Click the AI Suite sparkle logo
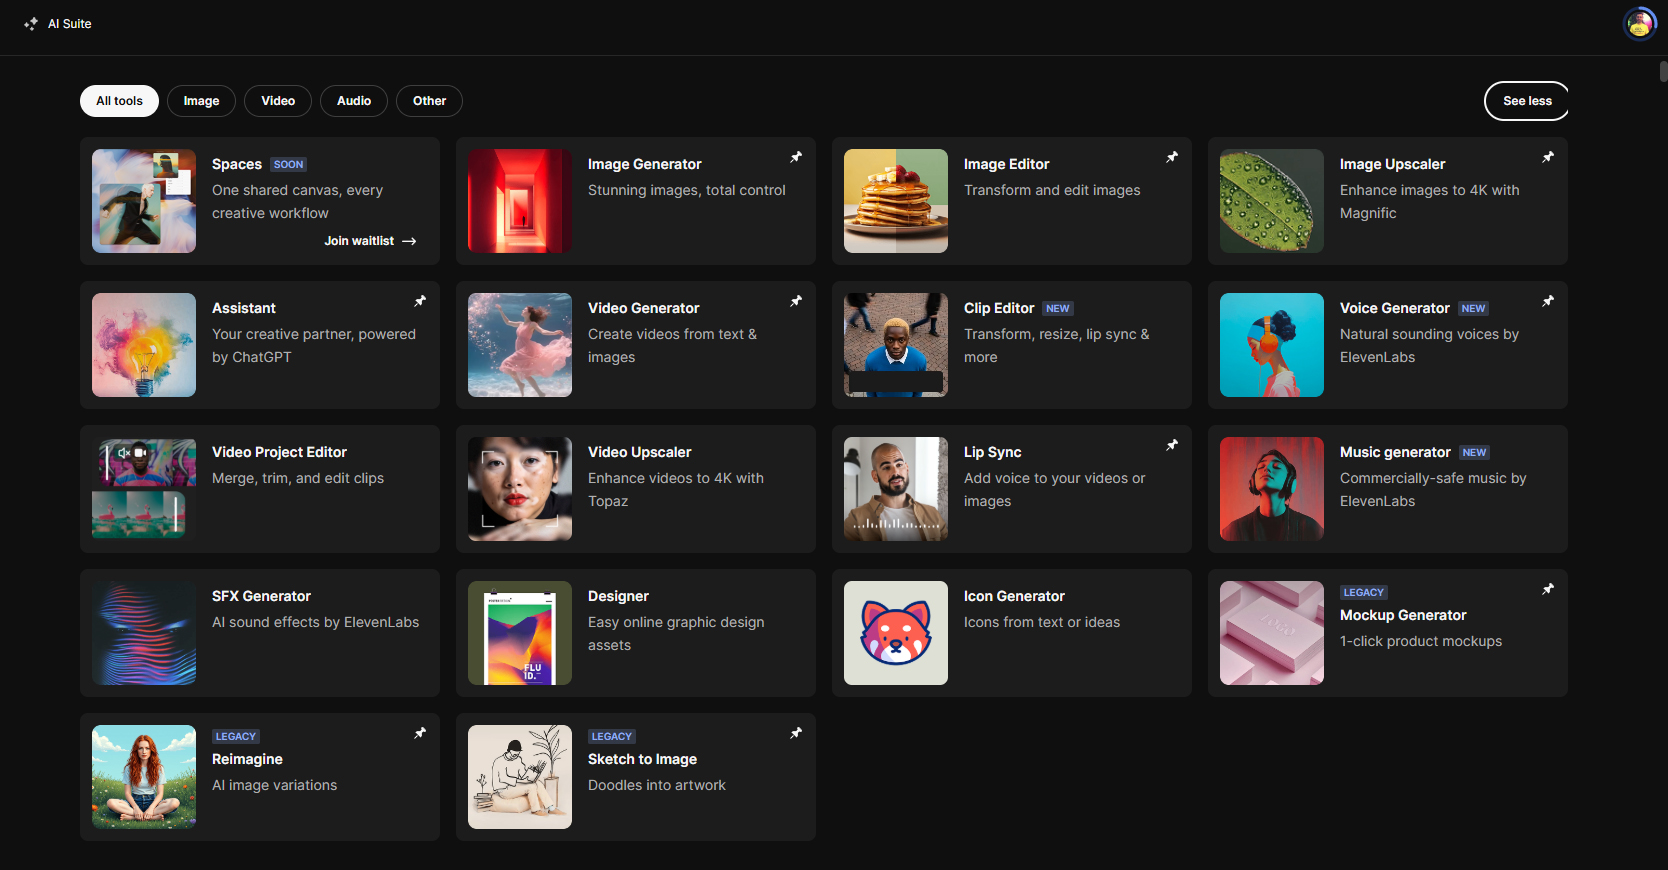 31,24
